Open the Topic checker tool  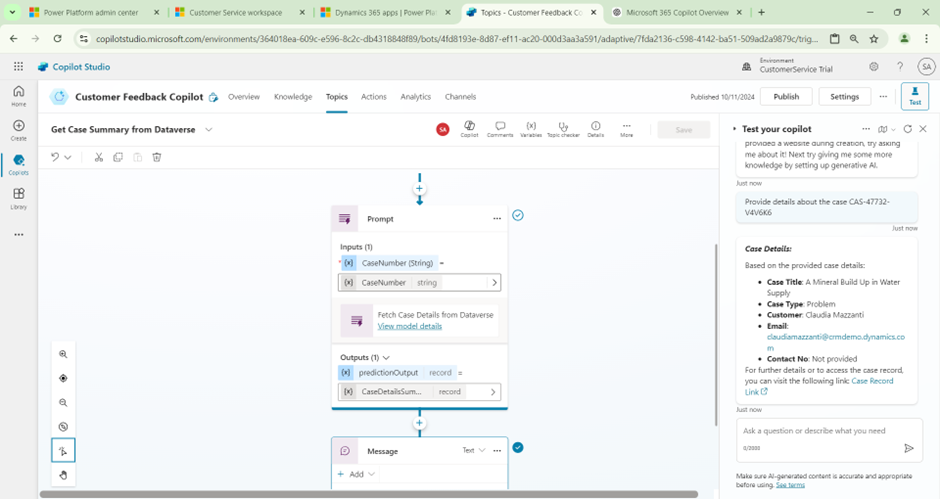[563, 129]
